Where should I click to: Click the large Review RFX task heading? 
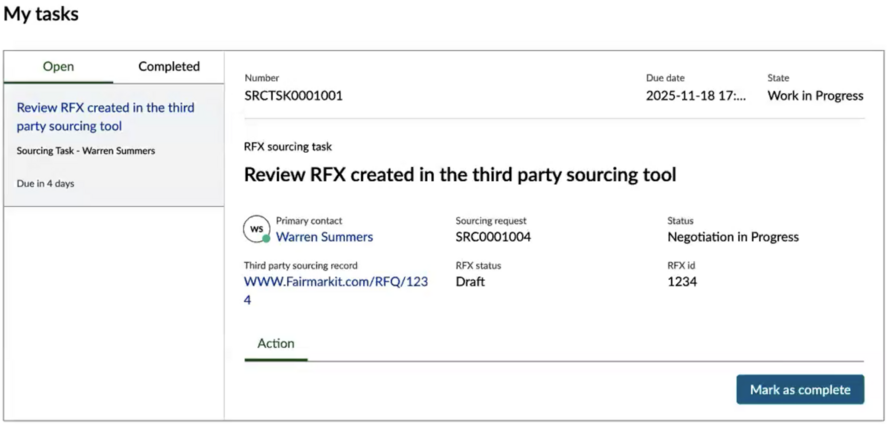460,175
